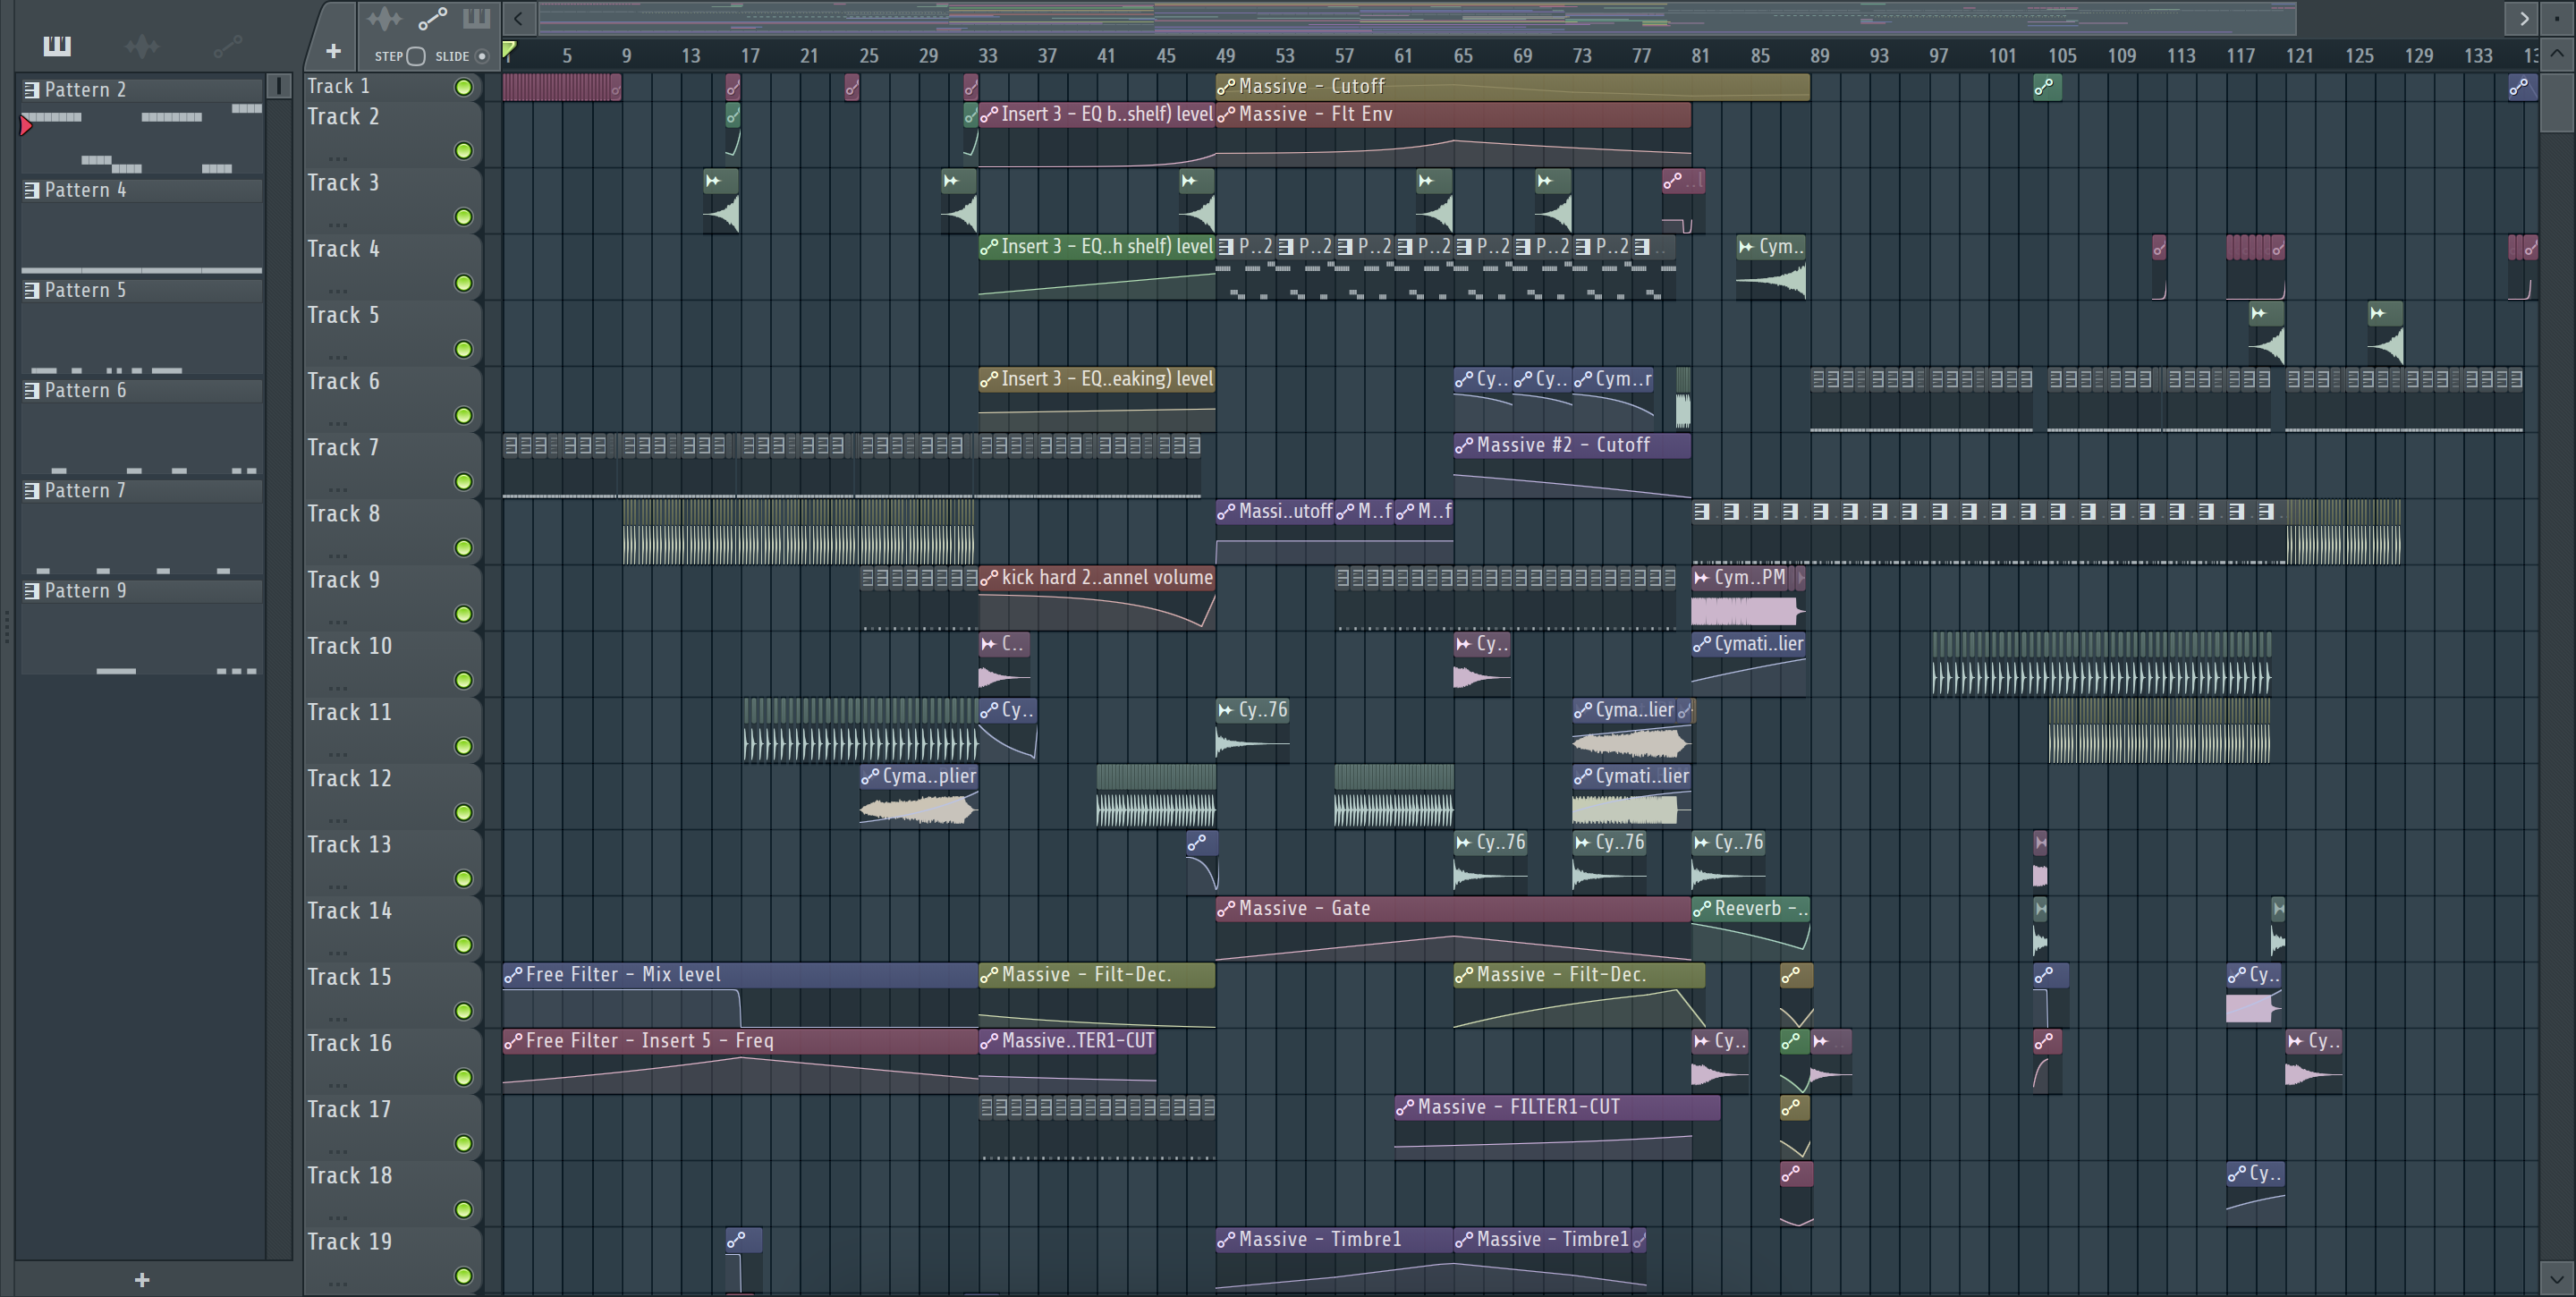Select the Massive - Filt-Dec. clip at bar 33
The width and height of the screenshot is (2576, 1297).
1097,974
